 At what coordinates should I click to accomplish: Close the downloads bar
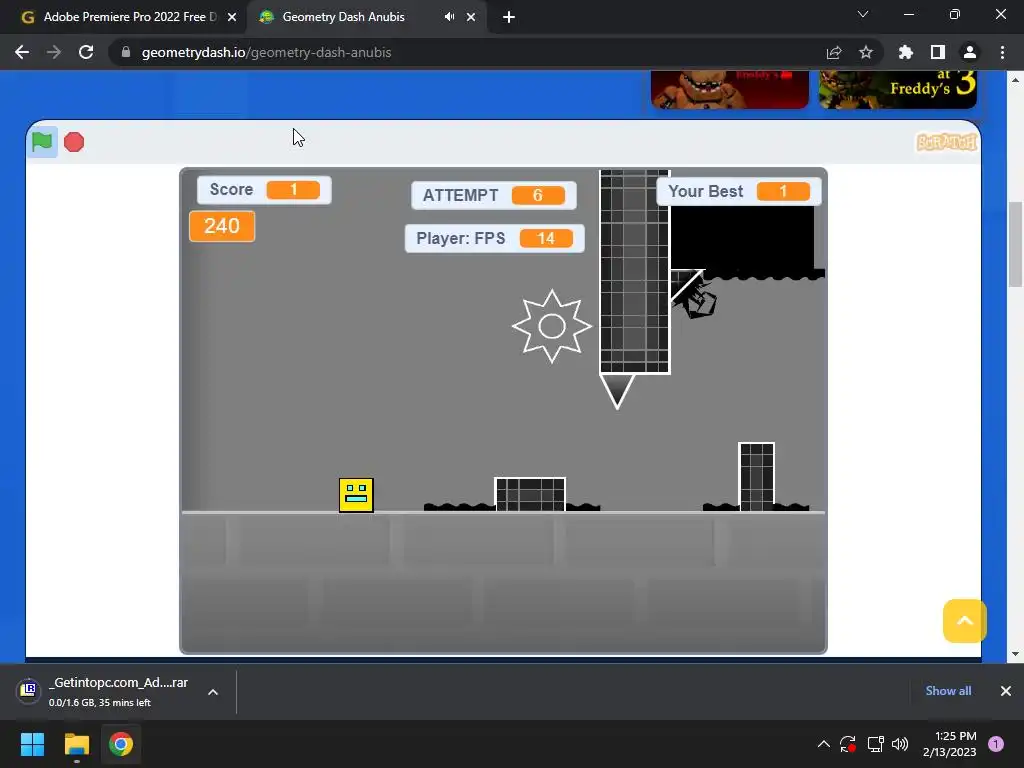point(1006,691)
